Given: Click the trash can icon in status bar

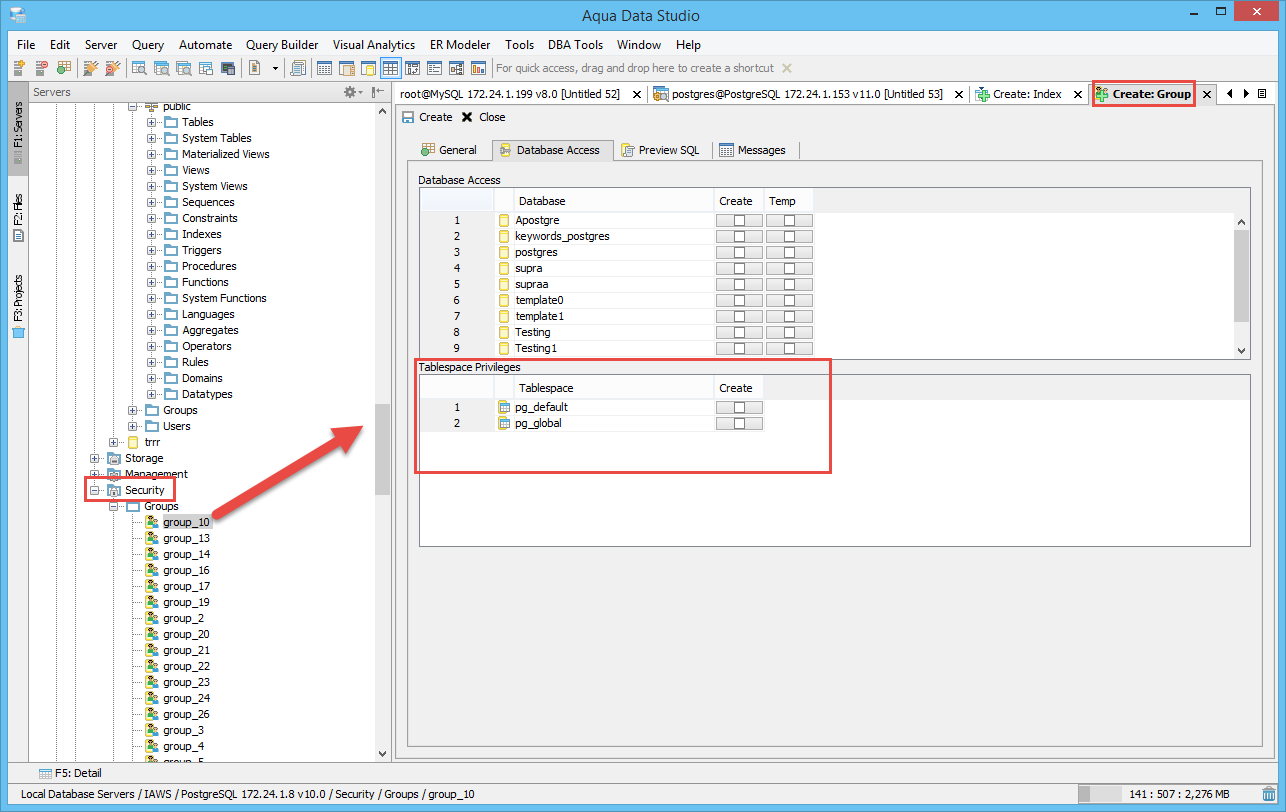Looking at the screenshot, I should [1269, 794].
